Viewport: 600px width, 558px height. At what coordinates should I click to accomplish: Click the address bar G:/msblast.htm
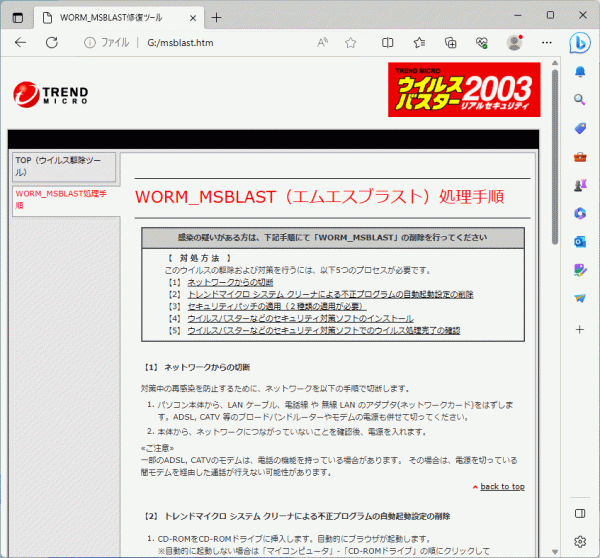click(x=180, y=43)
